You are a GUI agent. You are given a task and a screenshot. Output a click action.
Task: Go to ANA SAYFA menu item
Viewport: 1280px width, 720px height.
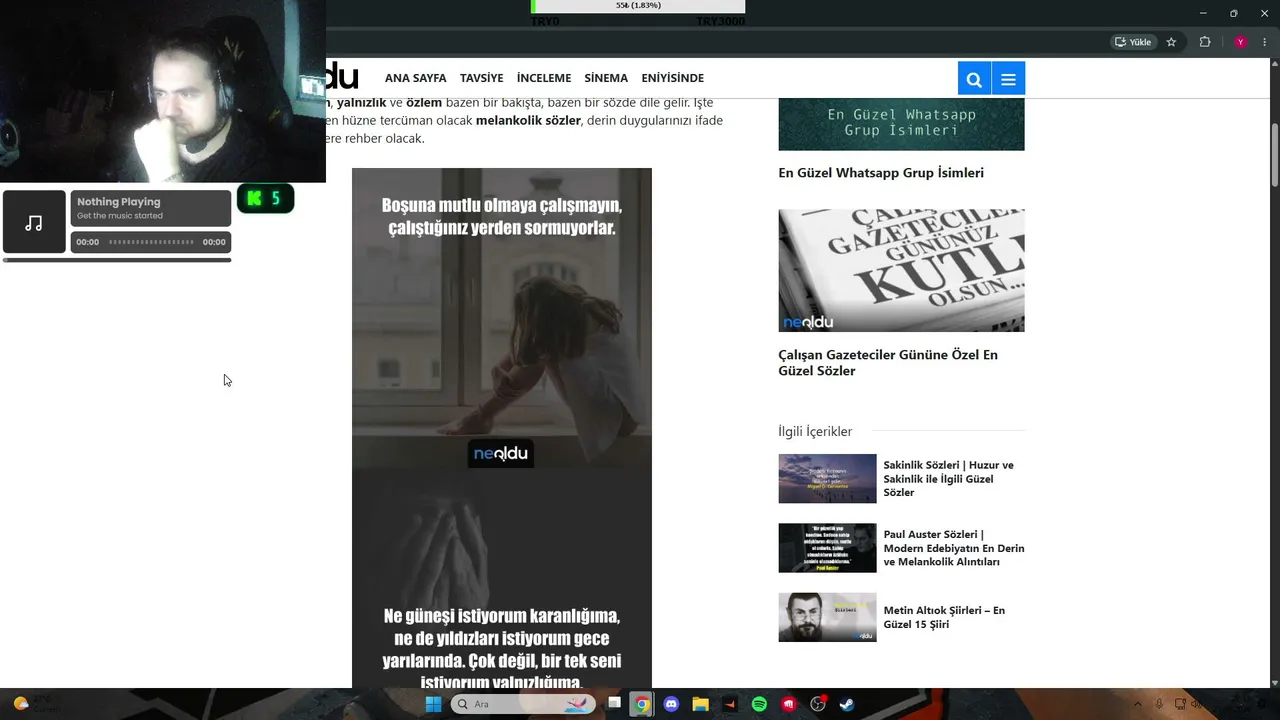[x=416, y=78]
